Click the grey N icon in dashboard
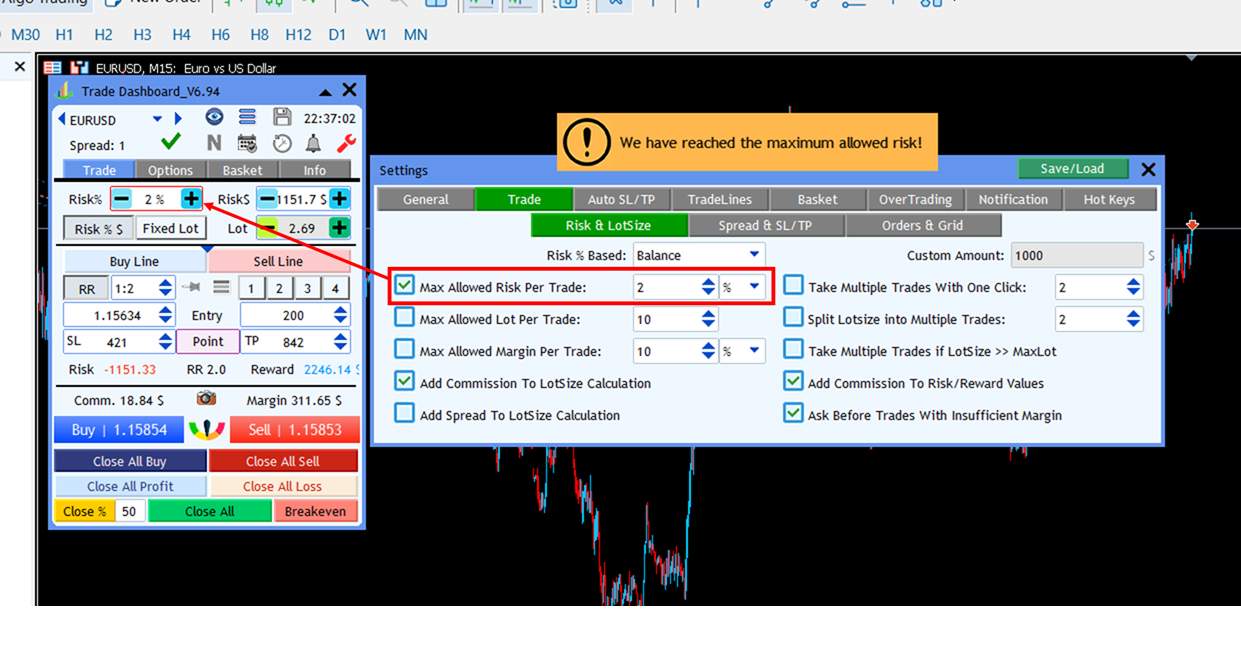 [x=213, y=143]
